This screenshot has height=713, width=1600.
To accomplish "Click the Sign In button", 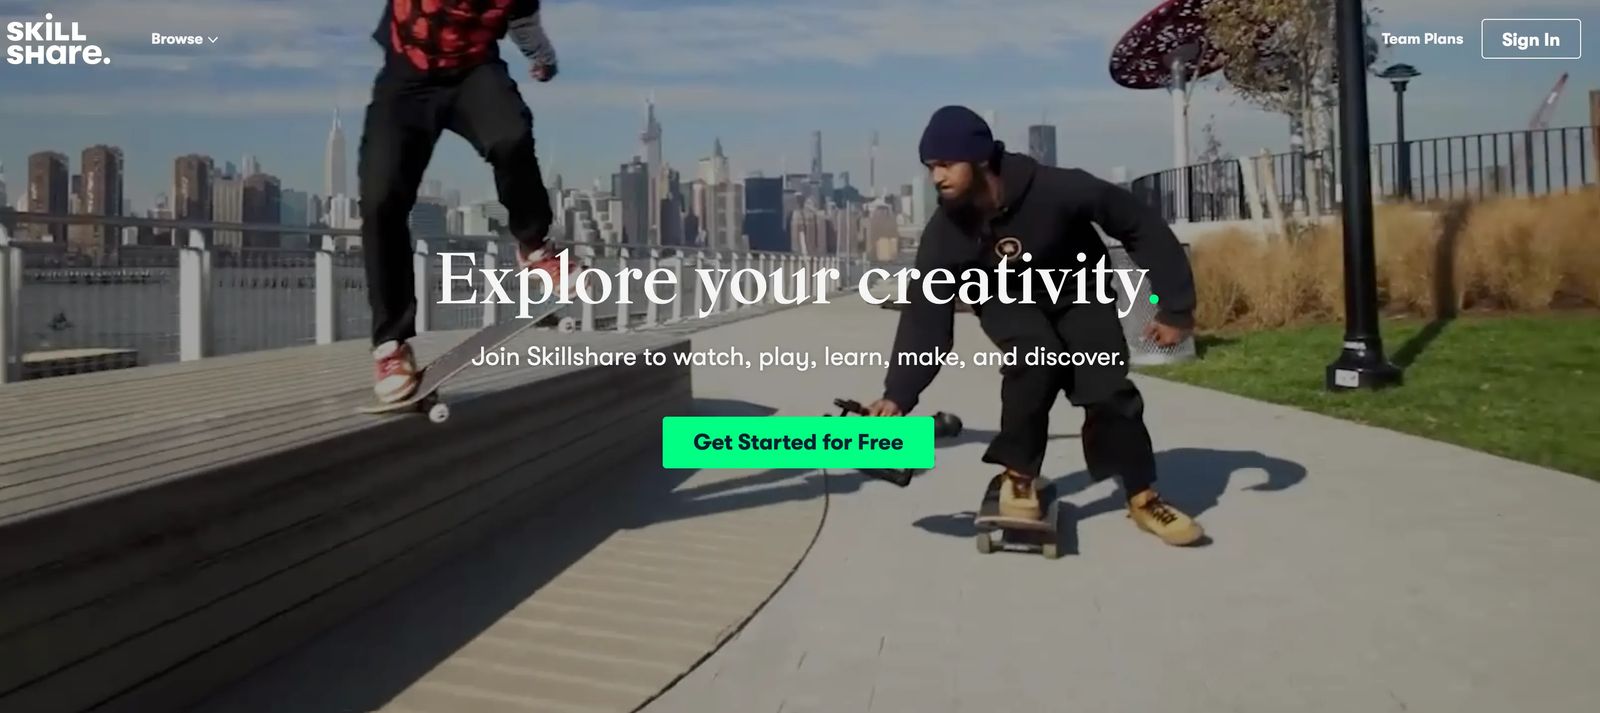I will 1530,39.
